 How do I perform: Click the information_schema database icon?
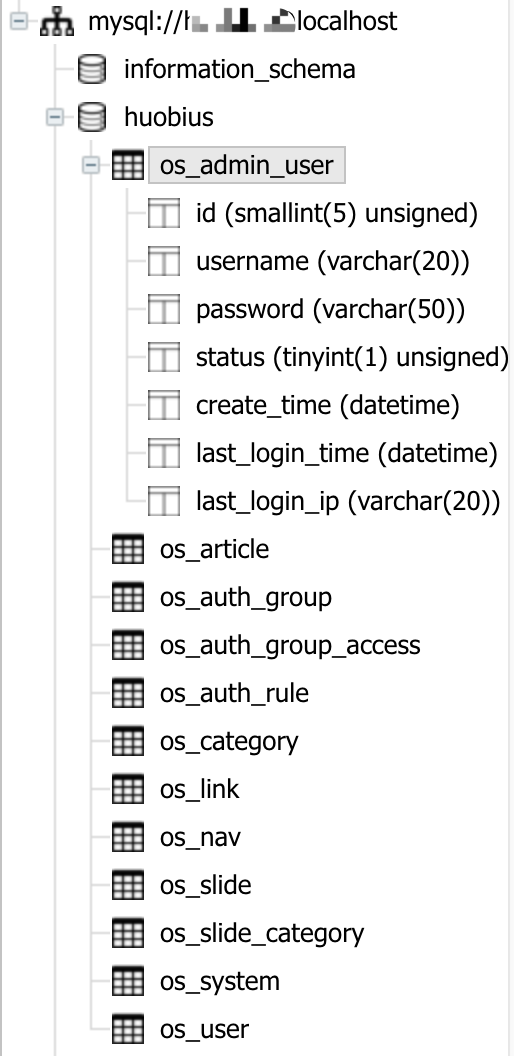point(92,69)
